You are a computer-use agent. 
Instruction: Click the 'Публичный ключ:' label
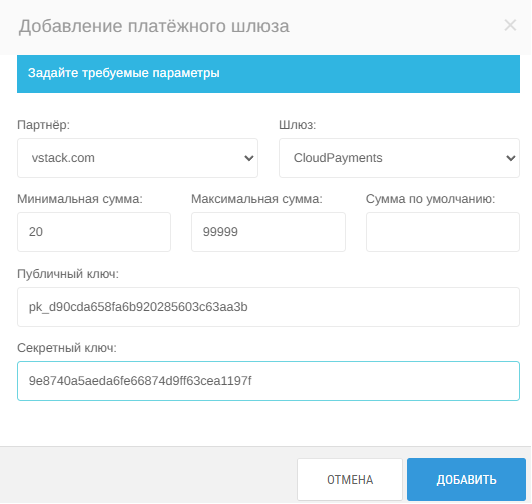(x=68, y=274)
